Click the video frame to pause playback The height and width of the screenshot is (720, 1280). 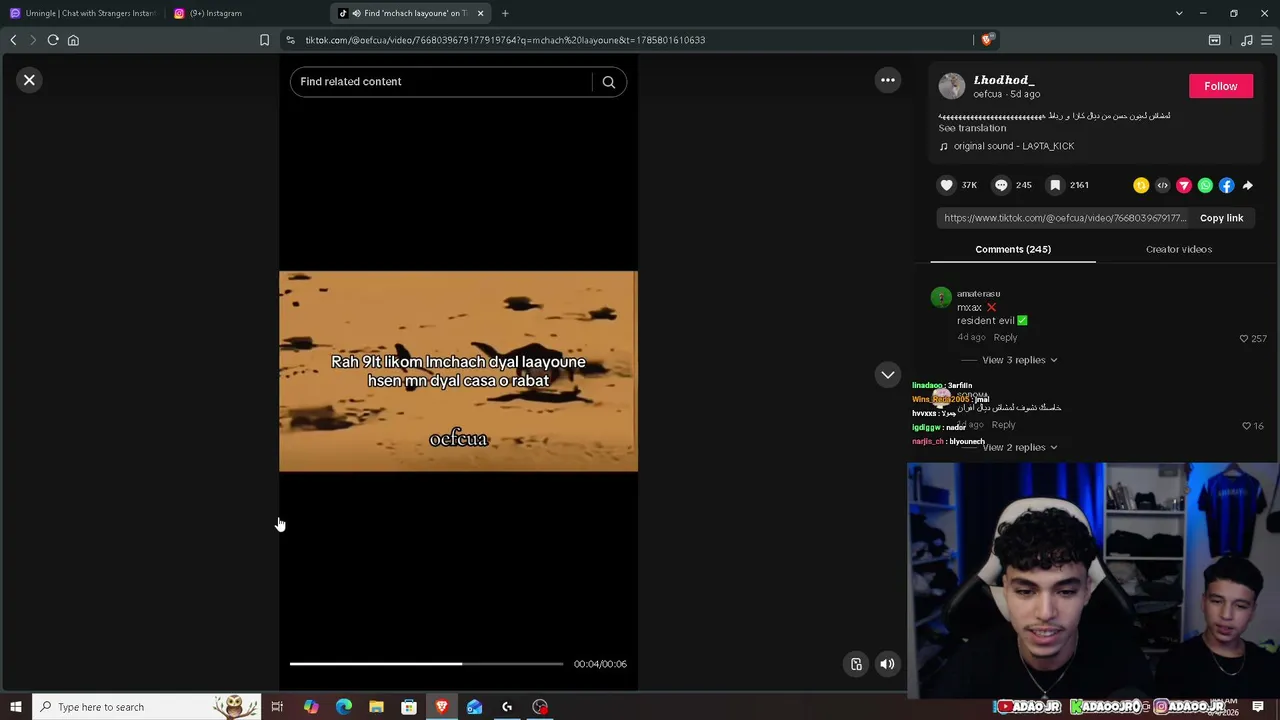click(458, 371)
